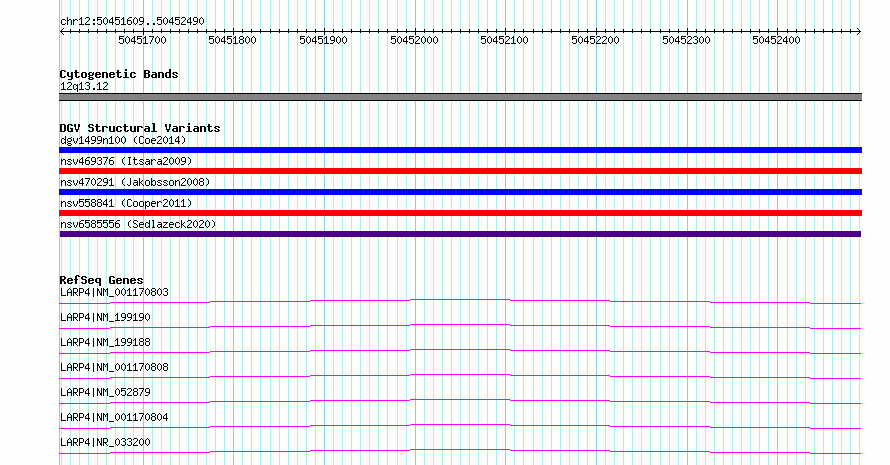Click the red bar for nsv469376
The image size is (890, 465).
[x=460, y=171]
